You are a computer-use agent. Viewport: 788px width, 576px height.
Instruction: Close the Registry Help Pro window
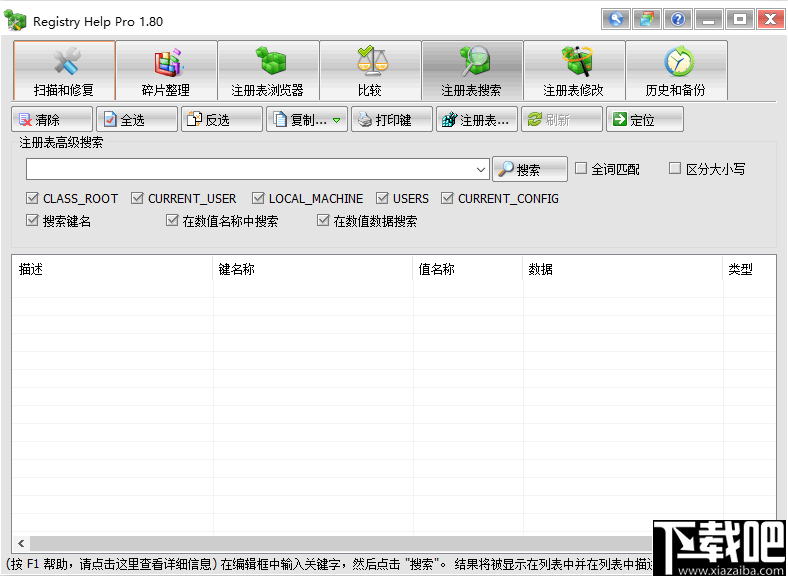[x=770, y=20]
